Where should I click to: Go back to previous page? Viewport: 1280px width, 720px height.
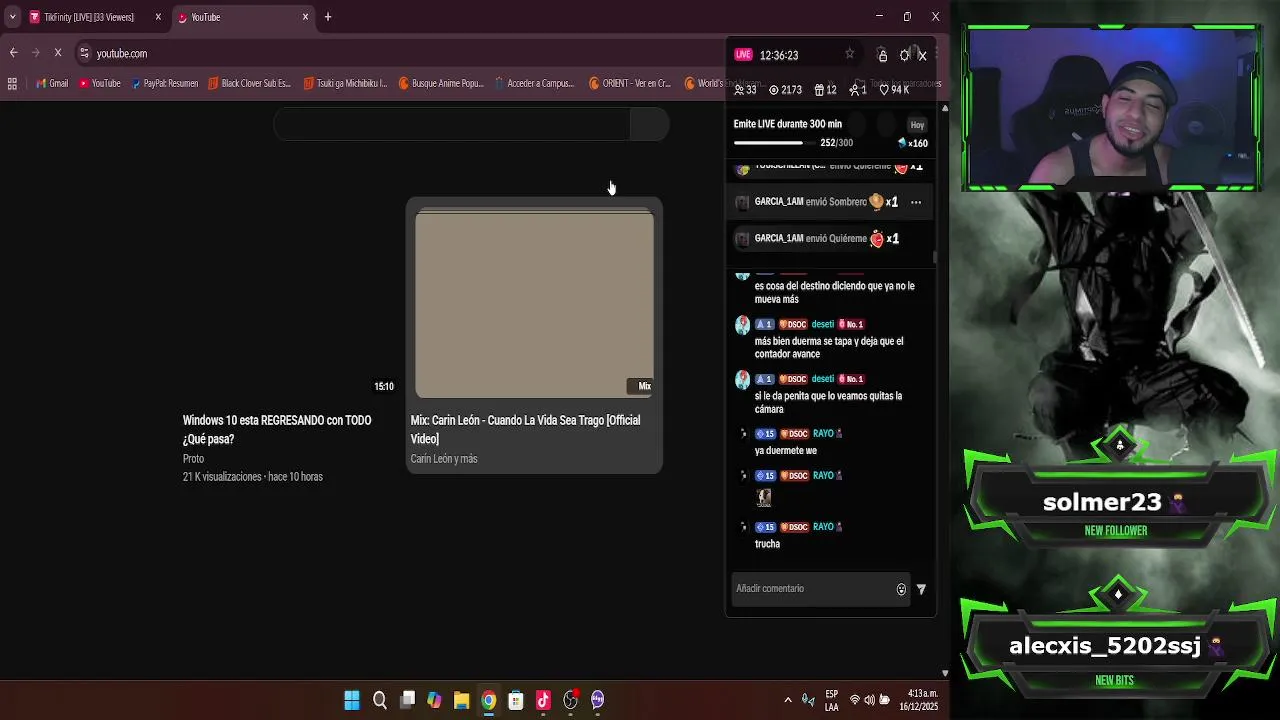(13, 53)
